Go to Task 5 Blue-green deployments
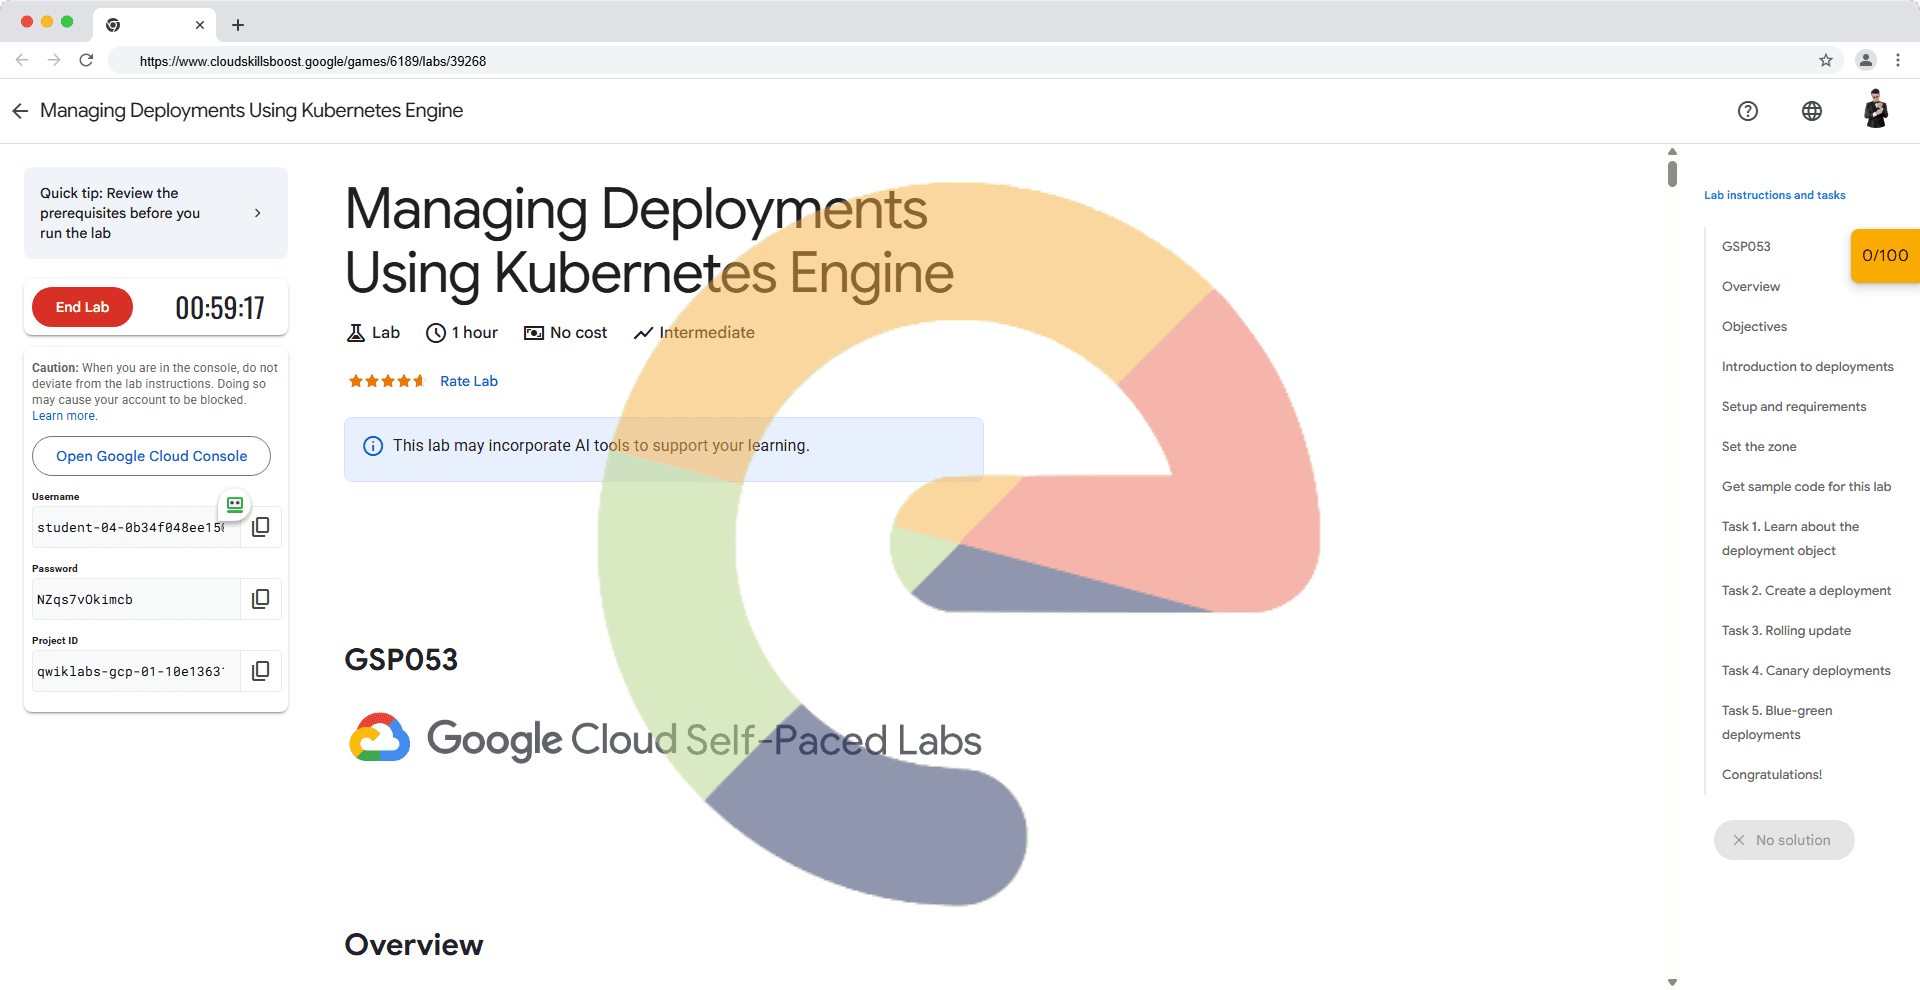1920x990 pixels. pos(1777,723)
